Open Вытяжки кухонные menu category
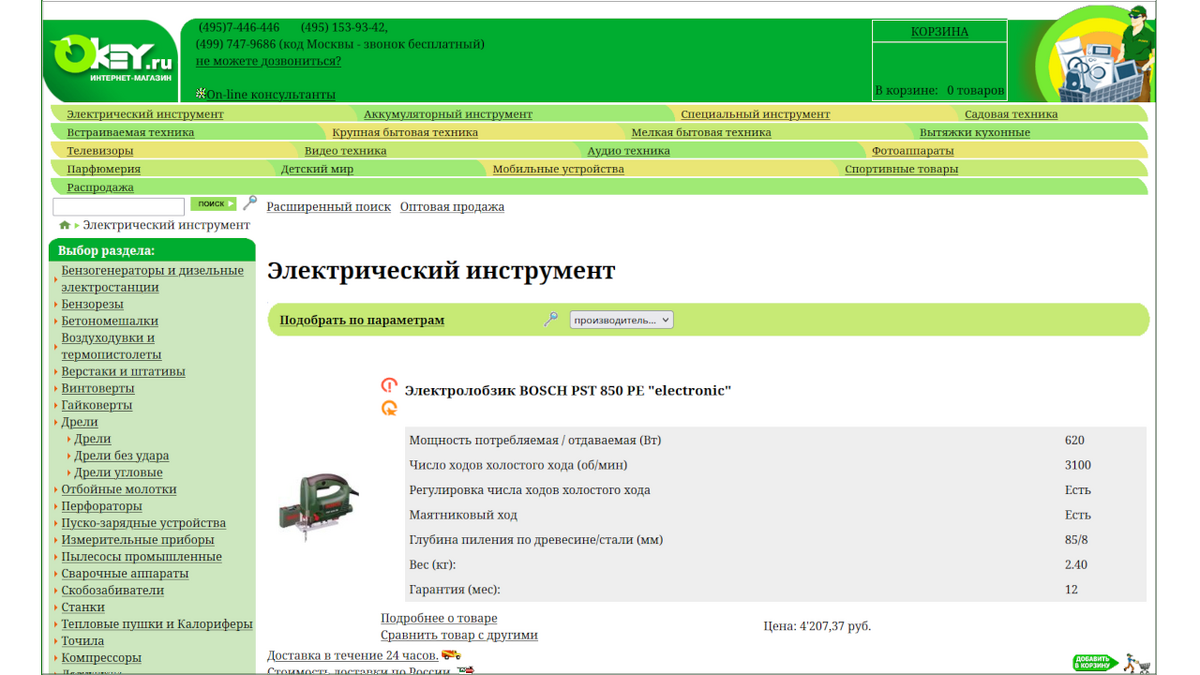This screenshot has height=675, width=1200. coord(975,132)
